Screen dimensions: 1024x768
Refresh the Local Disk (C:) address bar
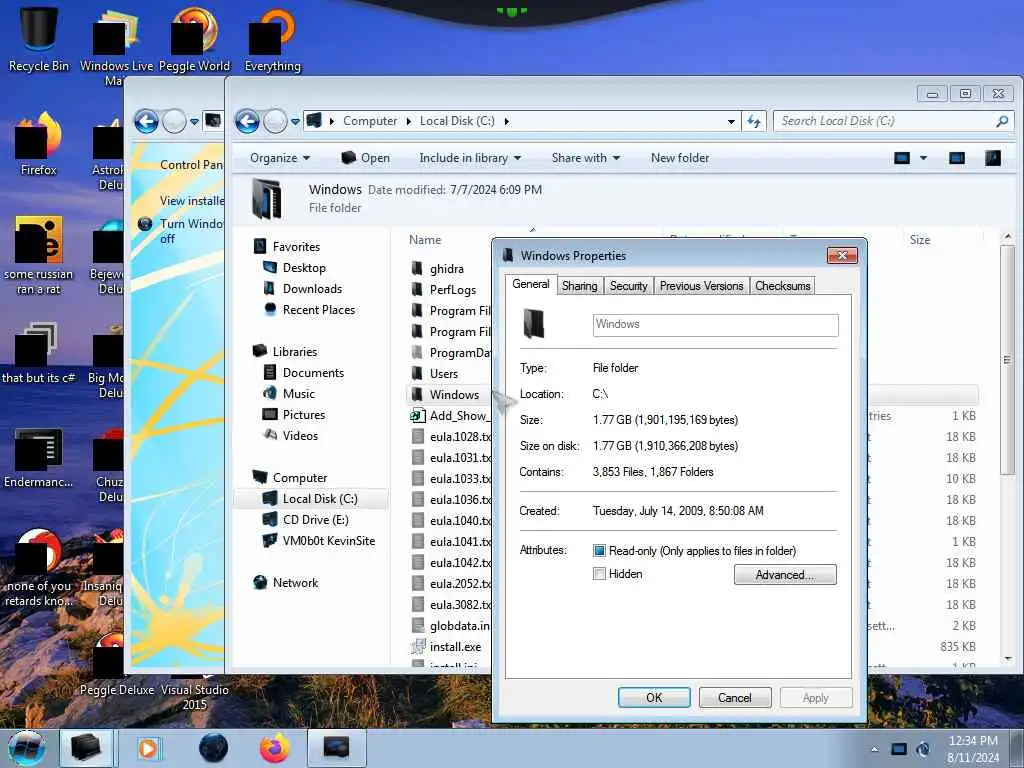click(x=754, y=121)
